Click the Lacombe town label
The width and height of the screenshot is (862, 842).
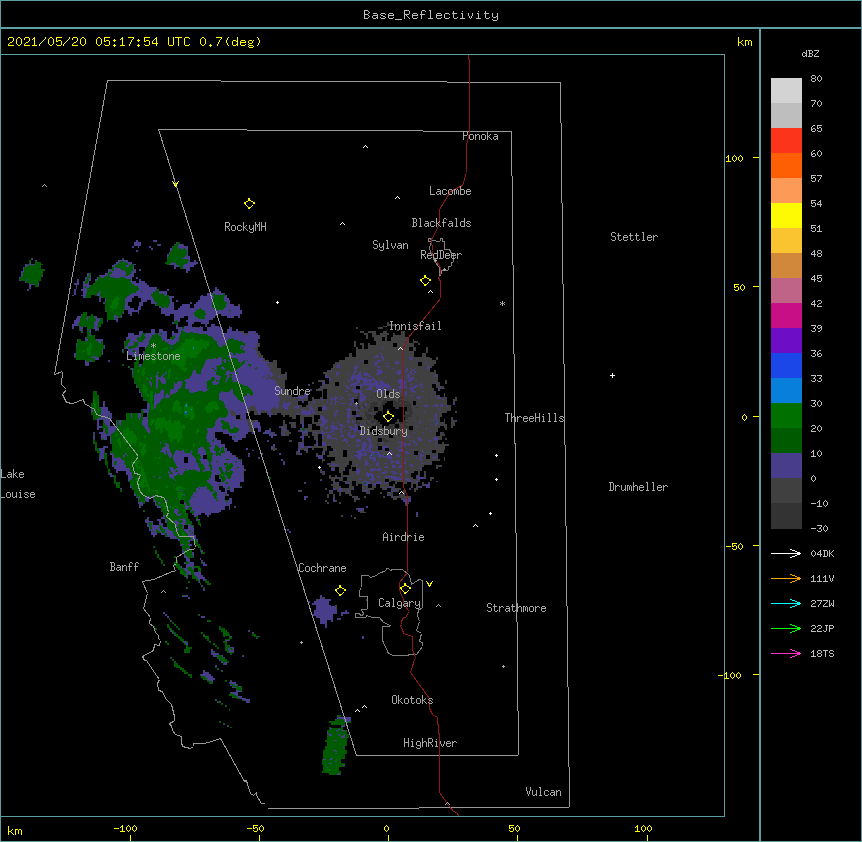coord(450,191)
